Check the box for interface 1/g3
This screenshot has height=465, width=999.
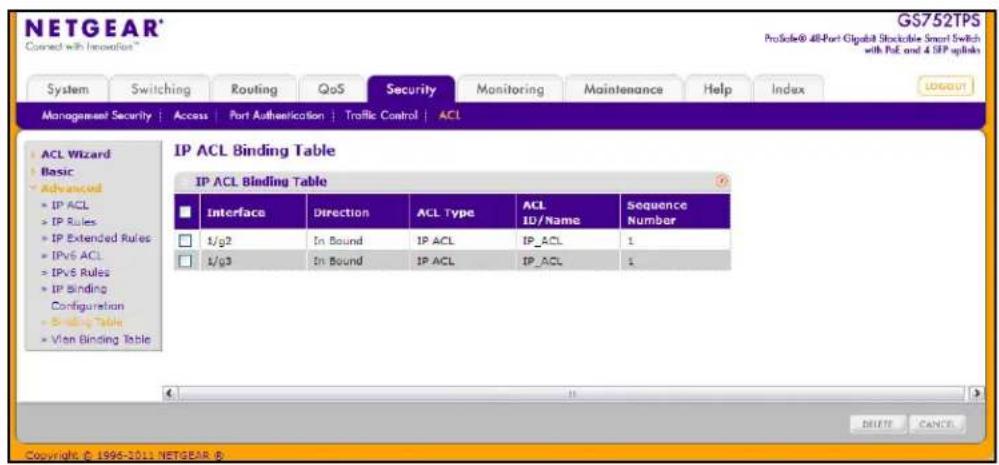[x=185, y=261]
